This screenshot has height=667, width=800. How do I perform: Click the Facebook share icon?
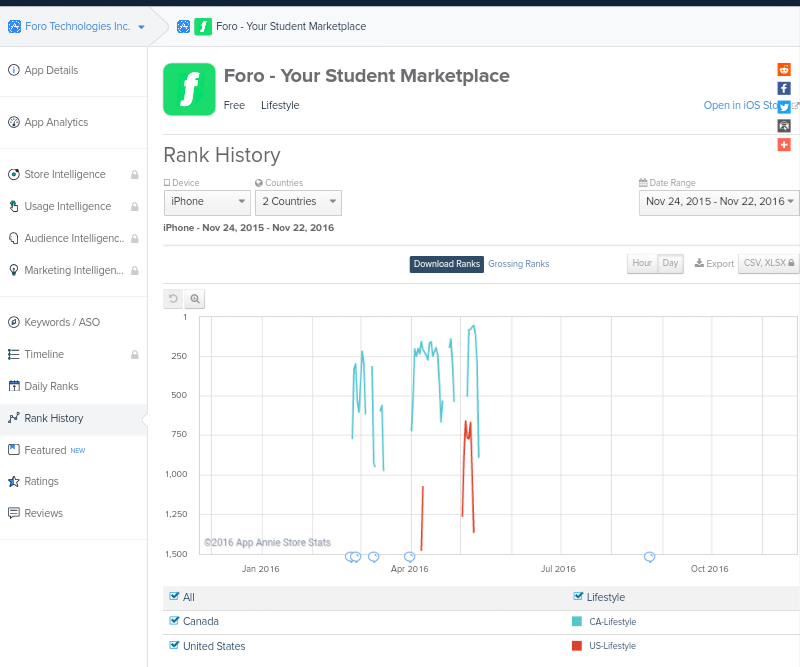784,89
